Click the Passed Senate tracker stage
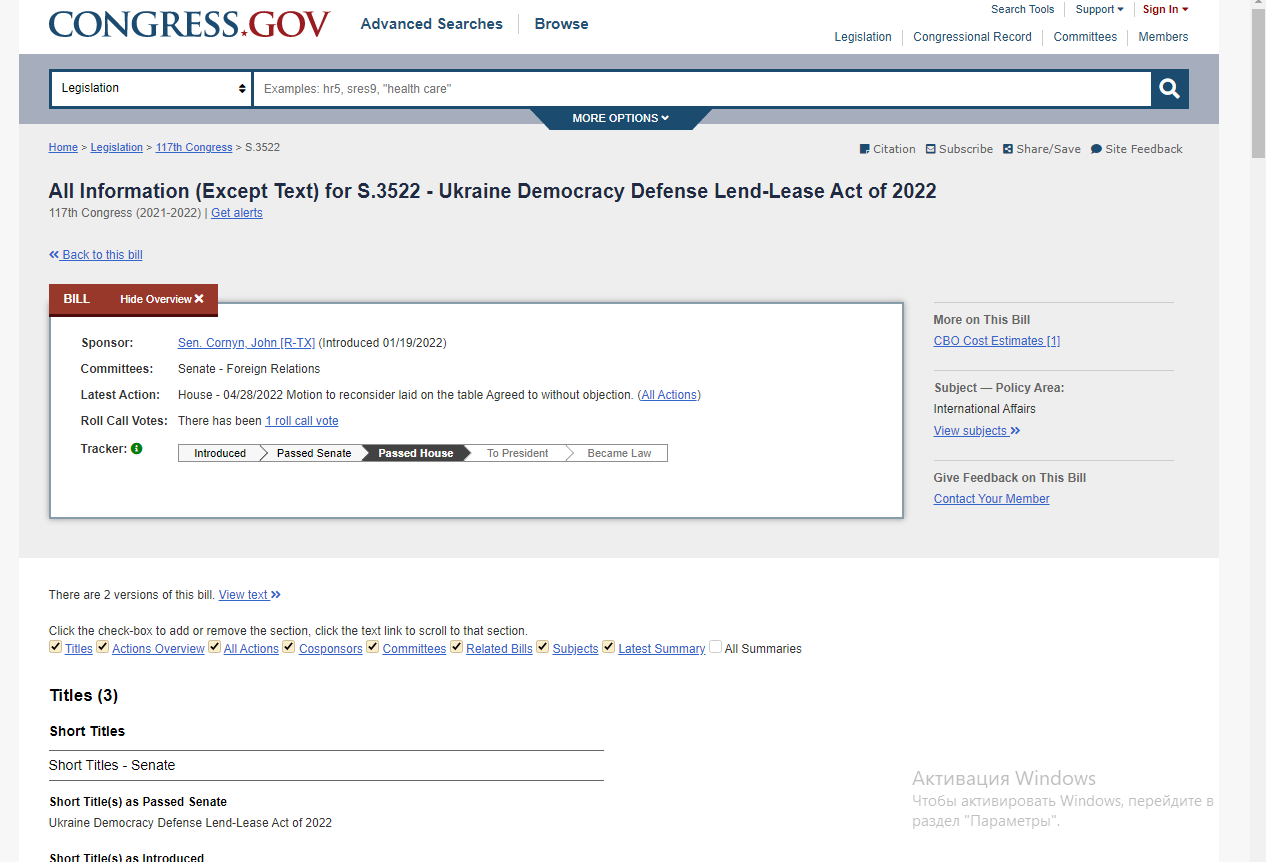The image size is (1266, 862). [x=314, y=453]
